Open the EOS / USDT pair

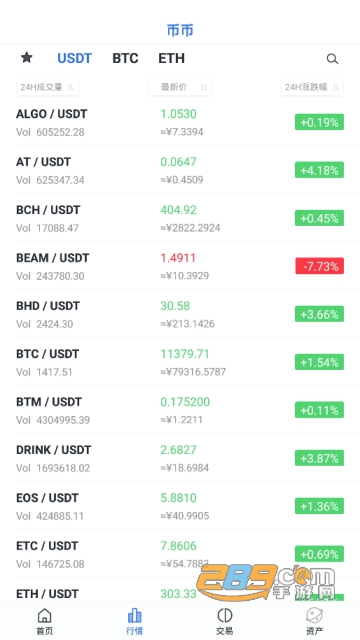pyautogui.click(x=180, y=506)
